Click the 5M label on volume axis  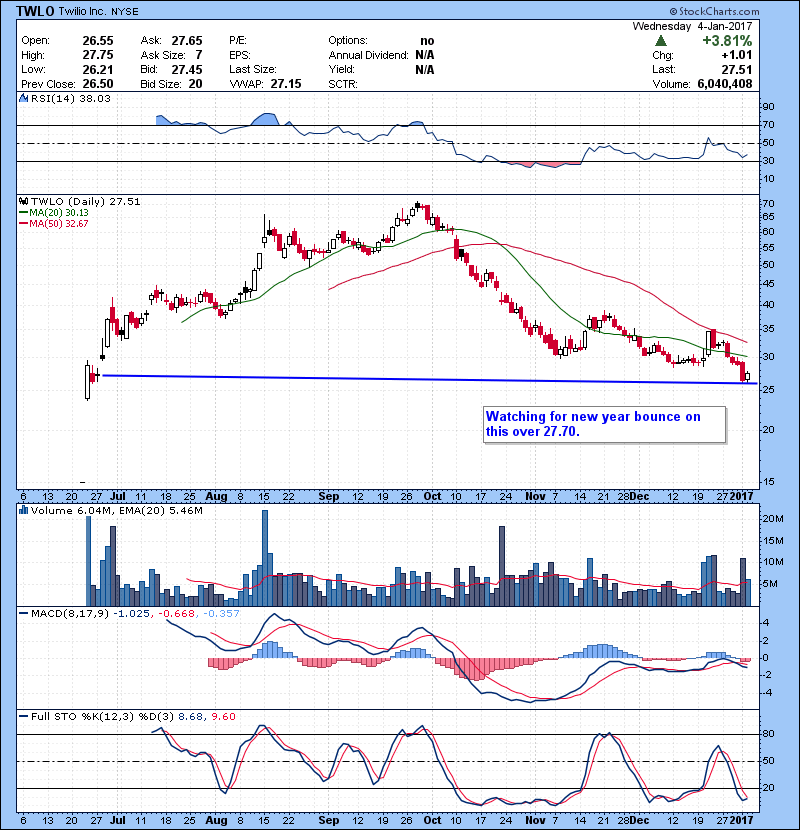click(770, 584)
